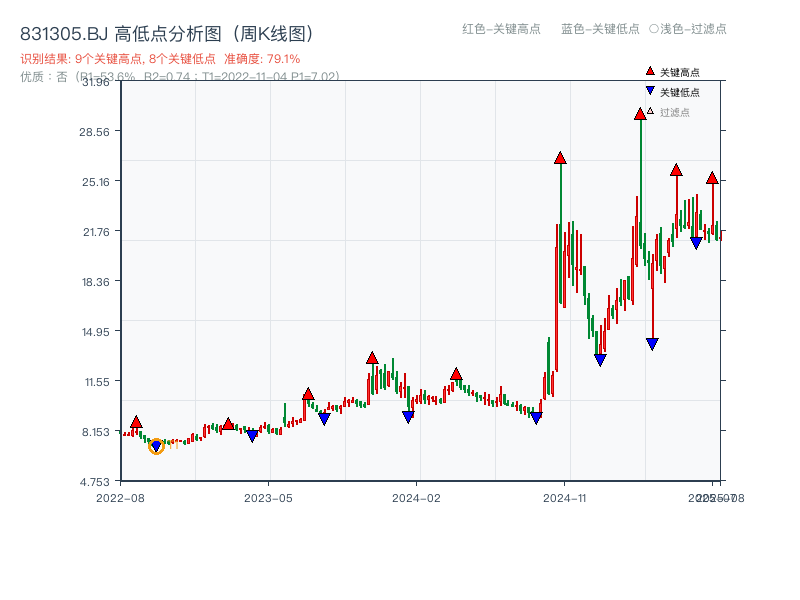Click the 过滤点 triangle icon in the legend
Viewport: 800px width, 600px height.
point(650,112)
